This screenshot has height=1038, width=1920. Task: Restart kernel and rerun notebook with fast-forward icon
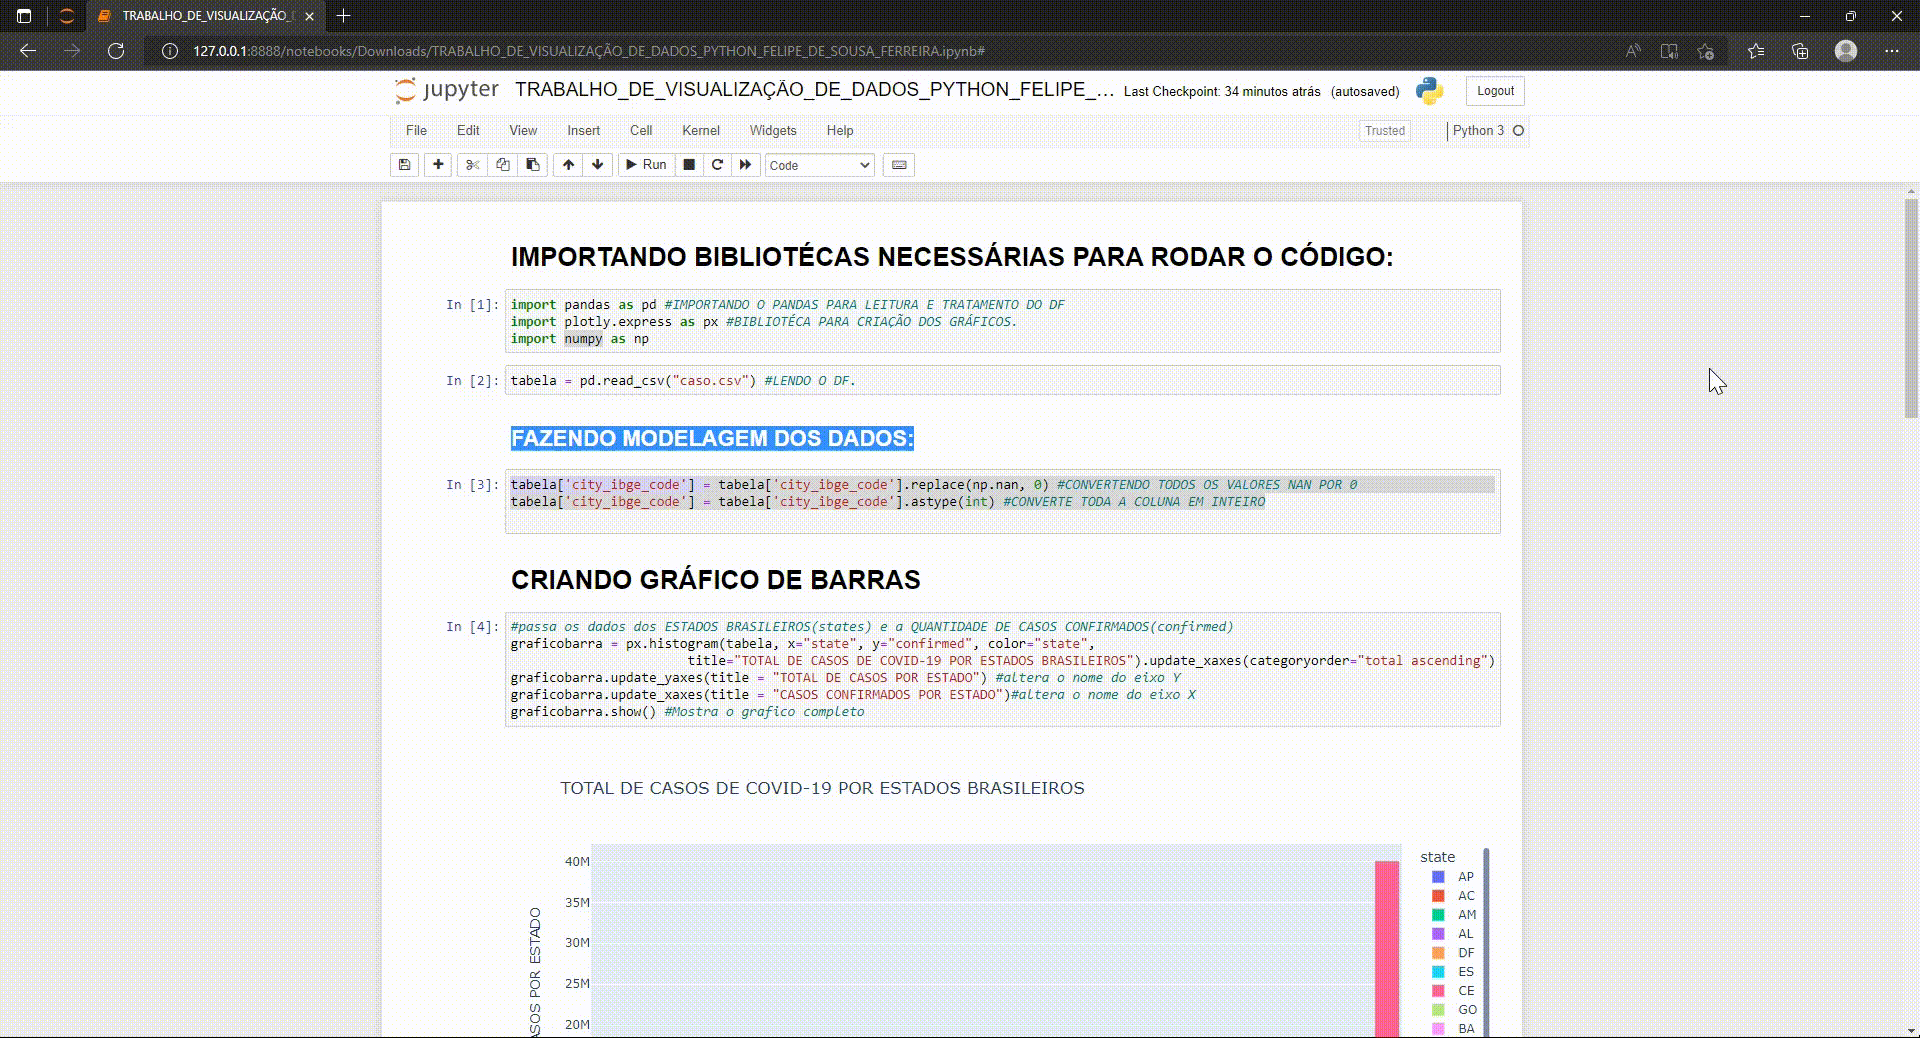click(746, 165)
